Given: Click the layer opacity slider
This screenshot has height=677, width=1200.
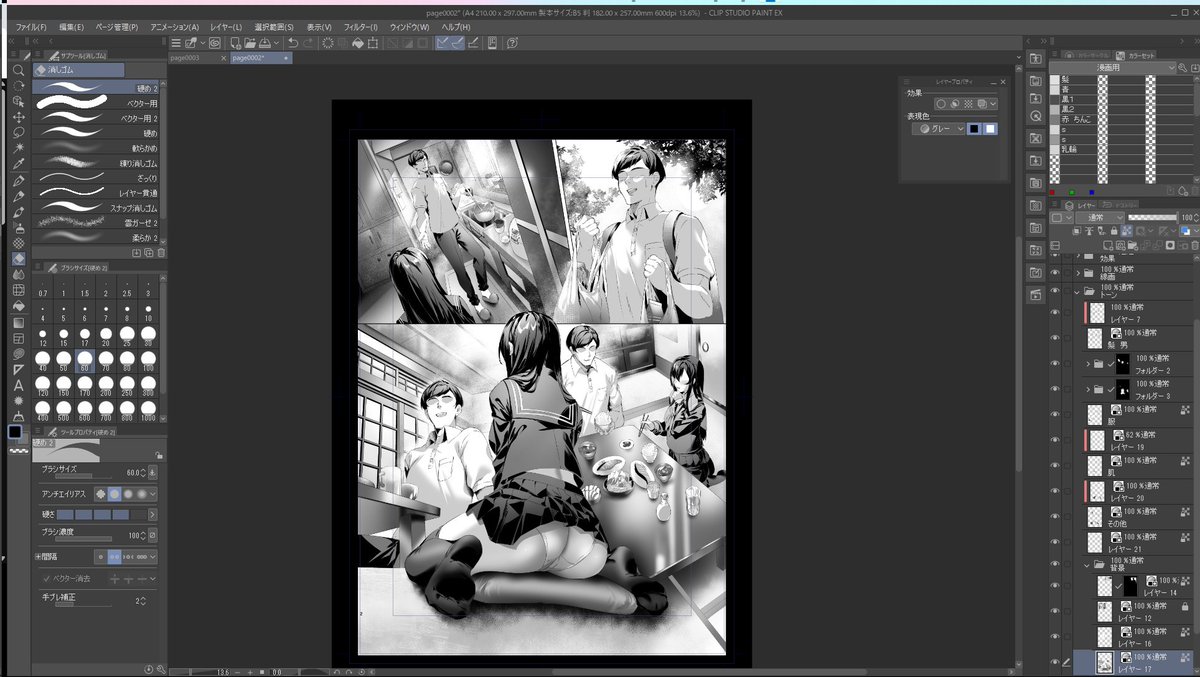Looking at the screenshot, I should coord(1152,217).
